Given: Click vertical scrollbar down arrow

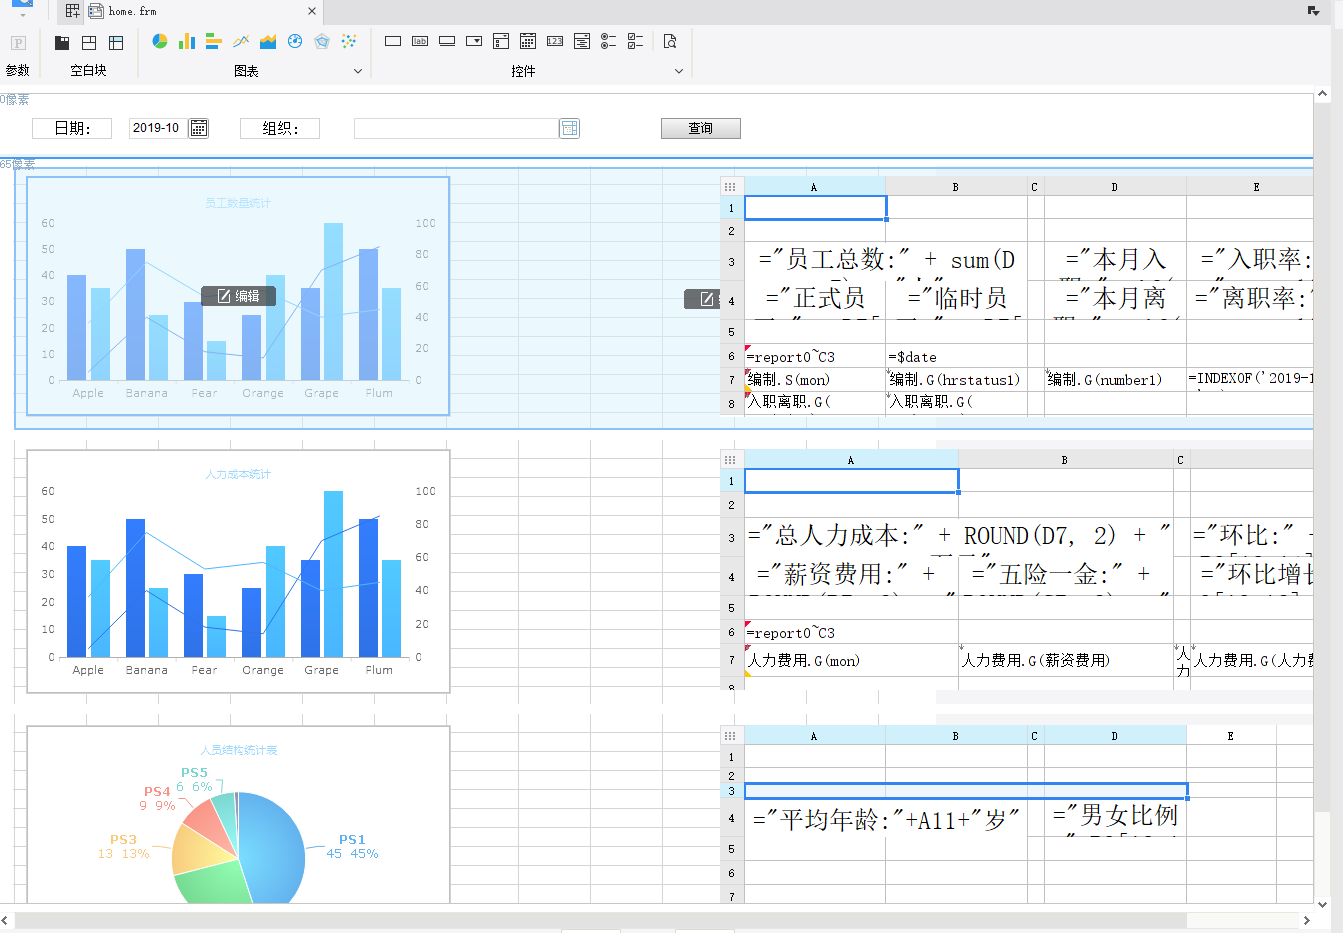Looking at the screenshot, I should point(1322,903).
